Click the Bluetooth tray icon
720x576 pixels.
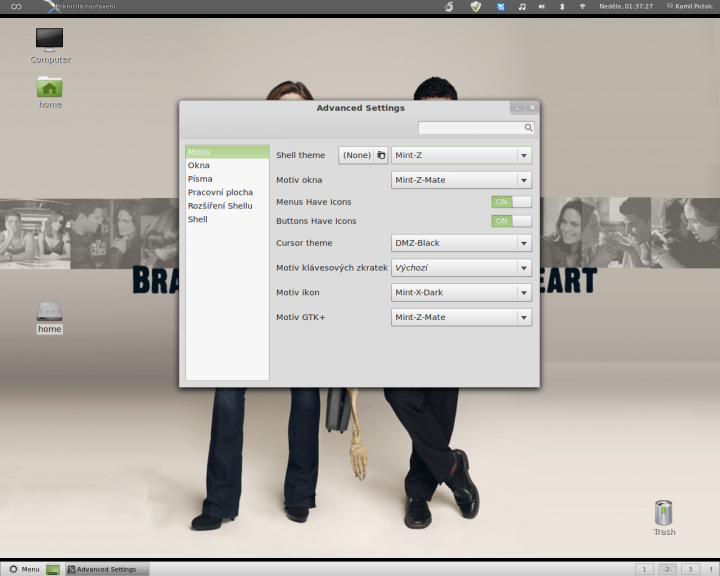(x=562, y=7)
